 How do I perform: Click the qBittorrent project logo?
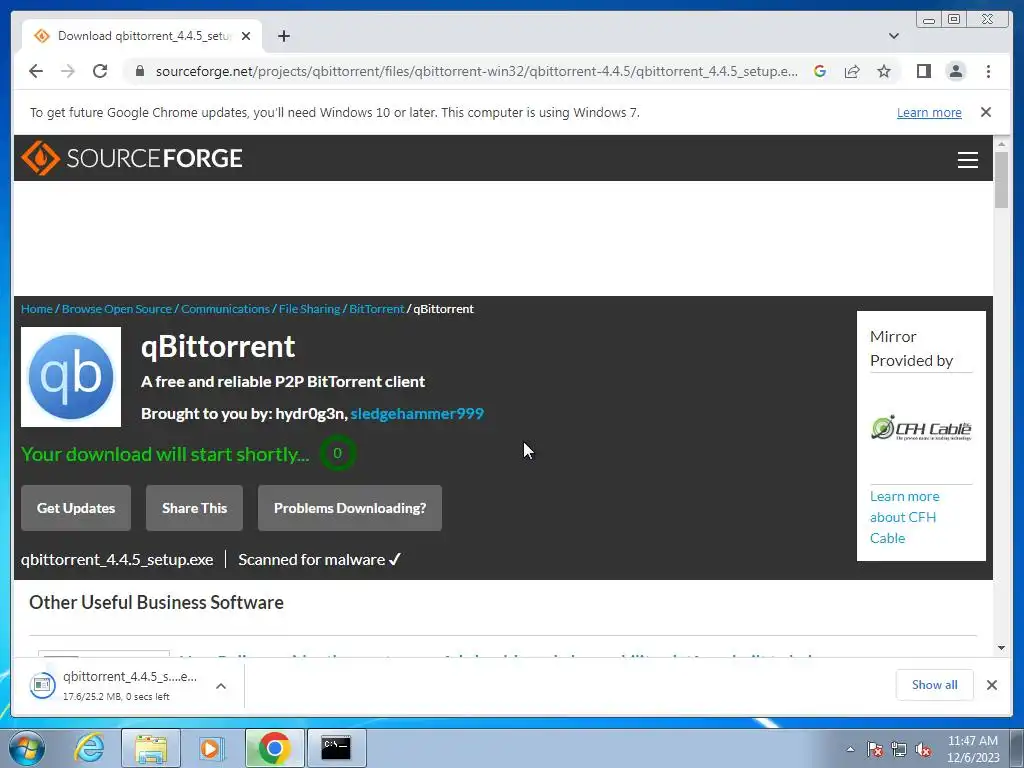[x=71, y=377]
